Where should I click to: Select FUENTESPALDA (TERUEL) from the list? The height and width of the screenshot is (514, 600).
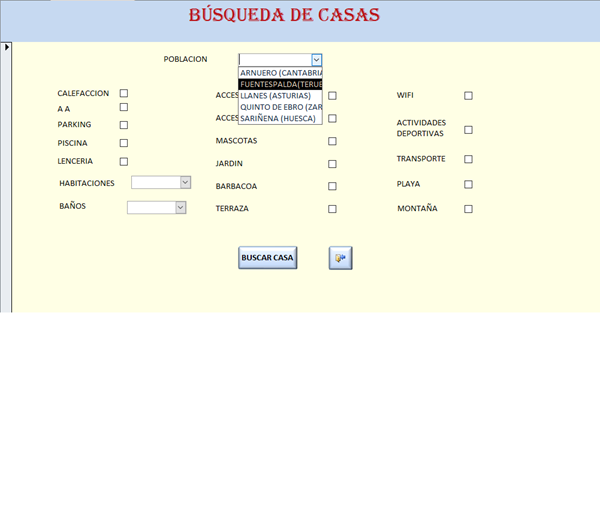coord(280,84)
